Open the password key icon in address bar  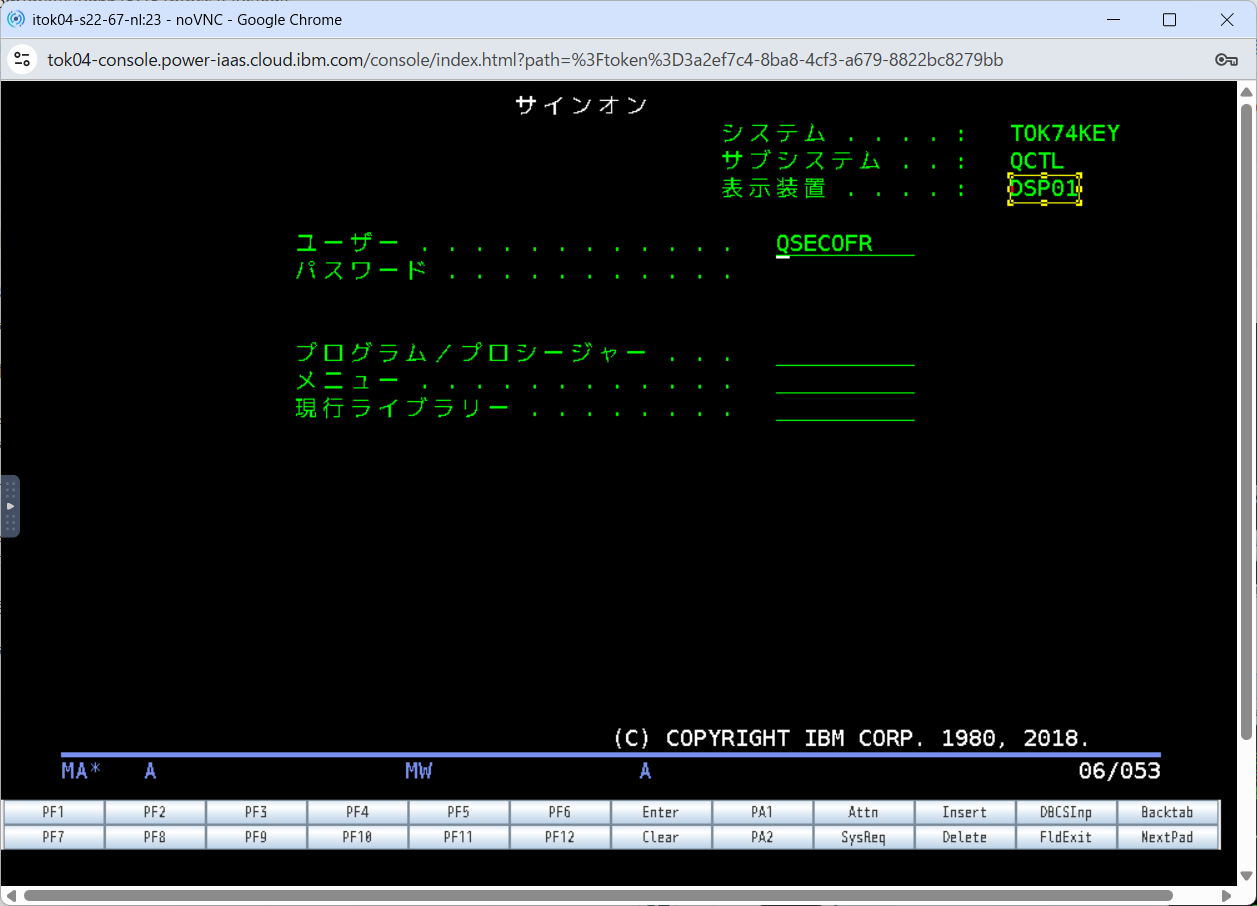point(1226,60)
